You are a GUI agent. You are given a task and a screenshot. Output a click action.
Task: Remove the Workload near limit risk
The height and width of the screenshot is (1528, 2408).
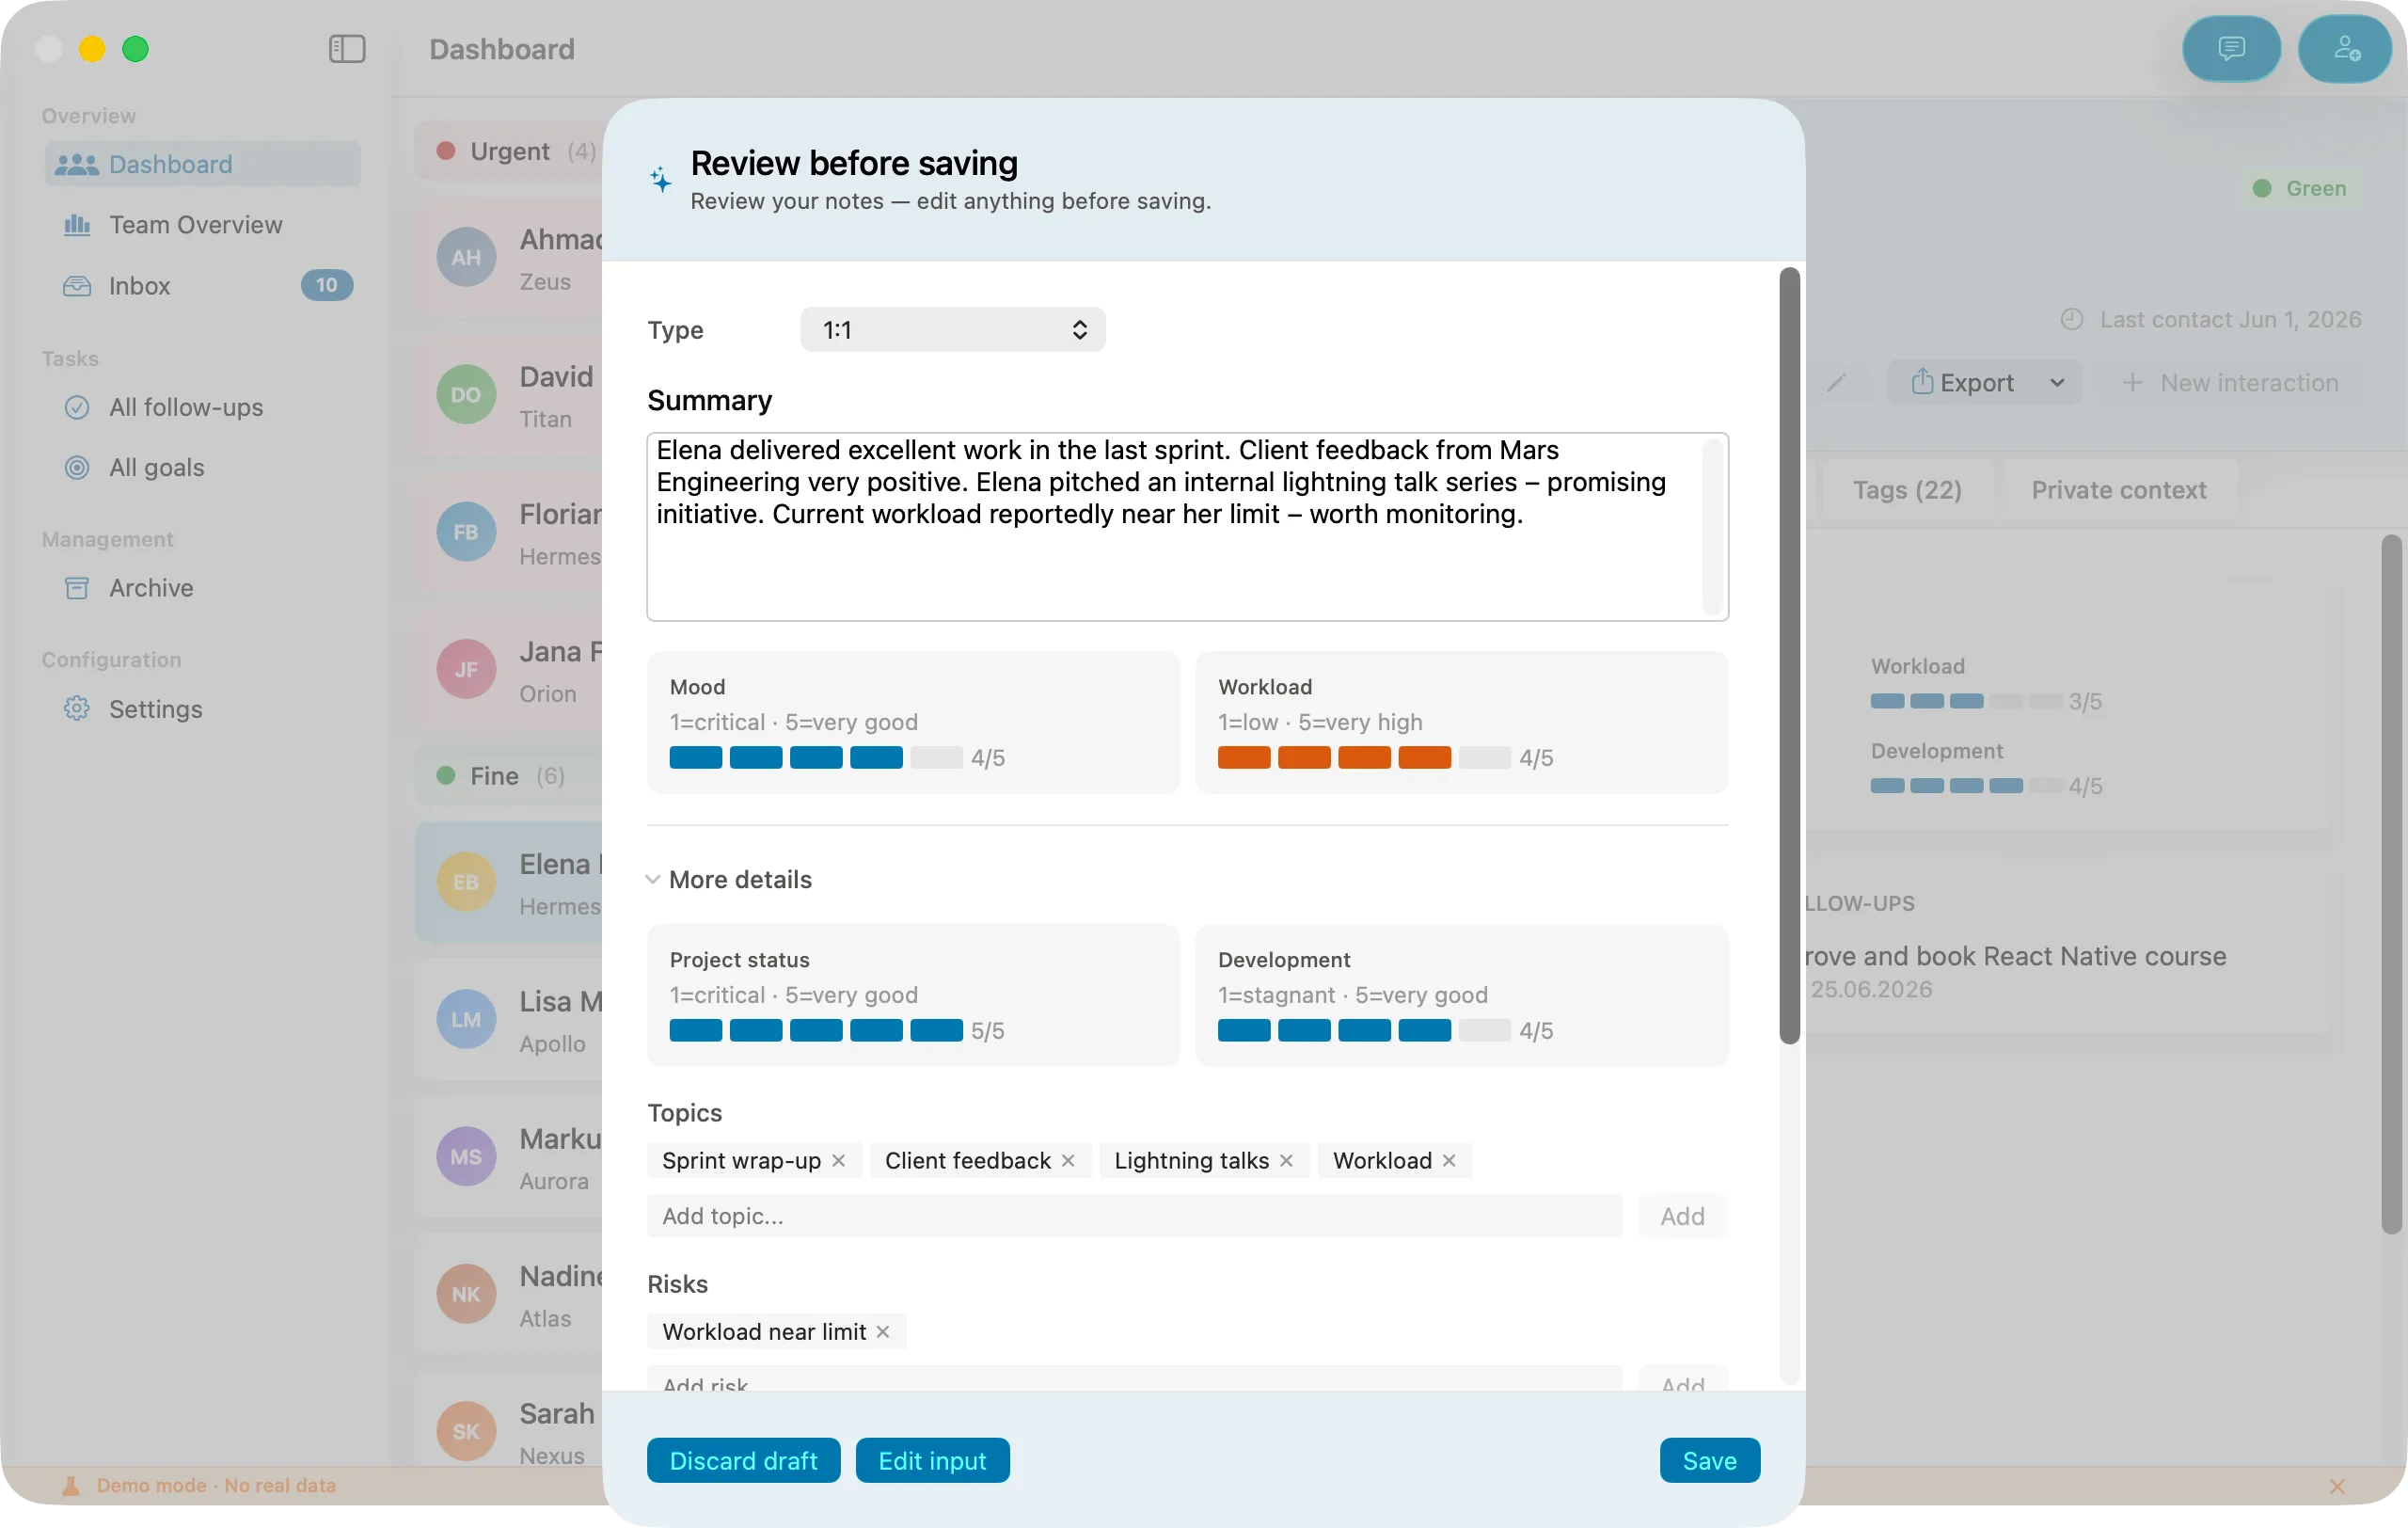coord(883,1332)
